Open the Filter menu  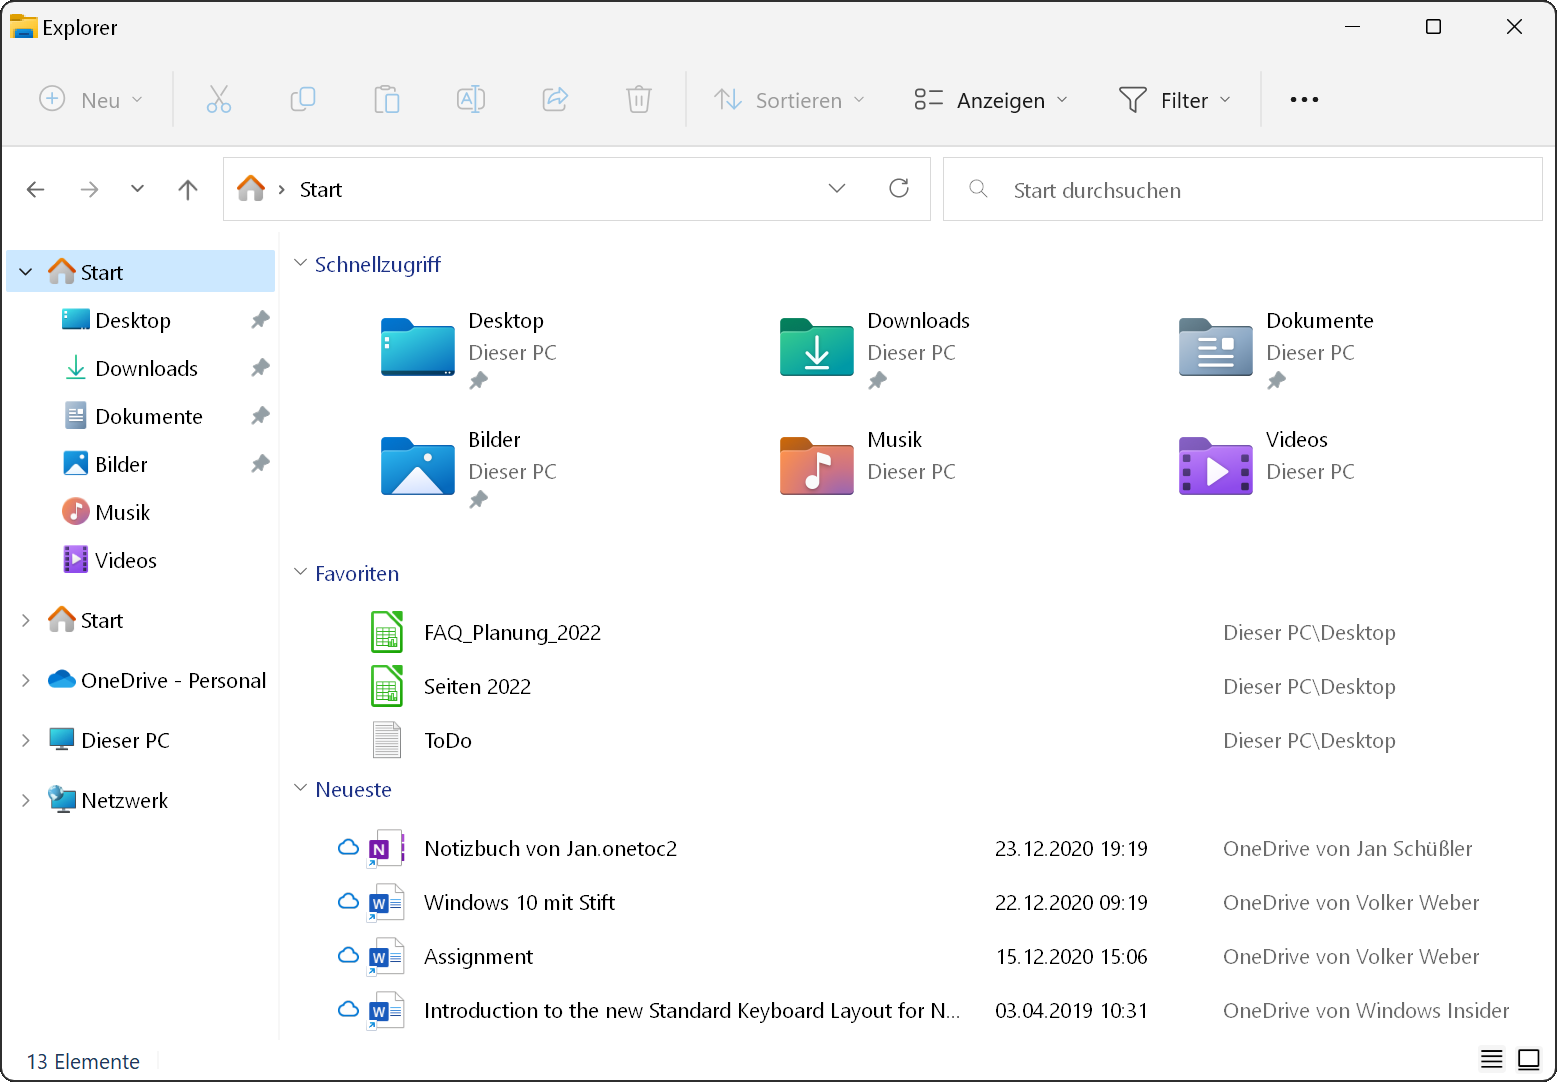pos(1174,100)
